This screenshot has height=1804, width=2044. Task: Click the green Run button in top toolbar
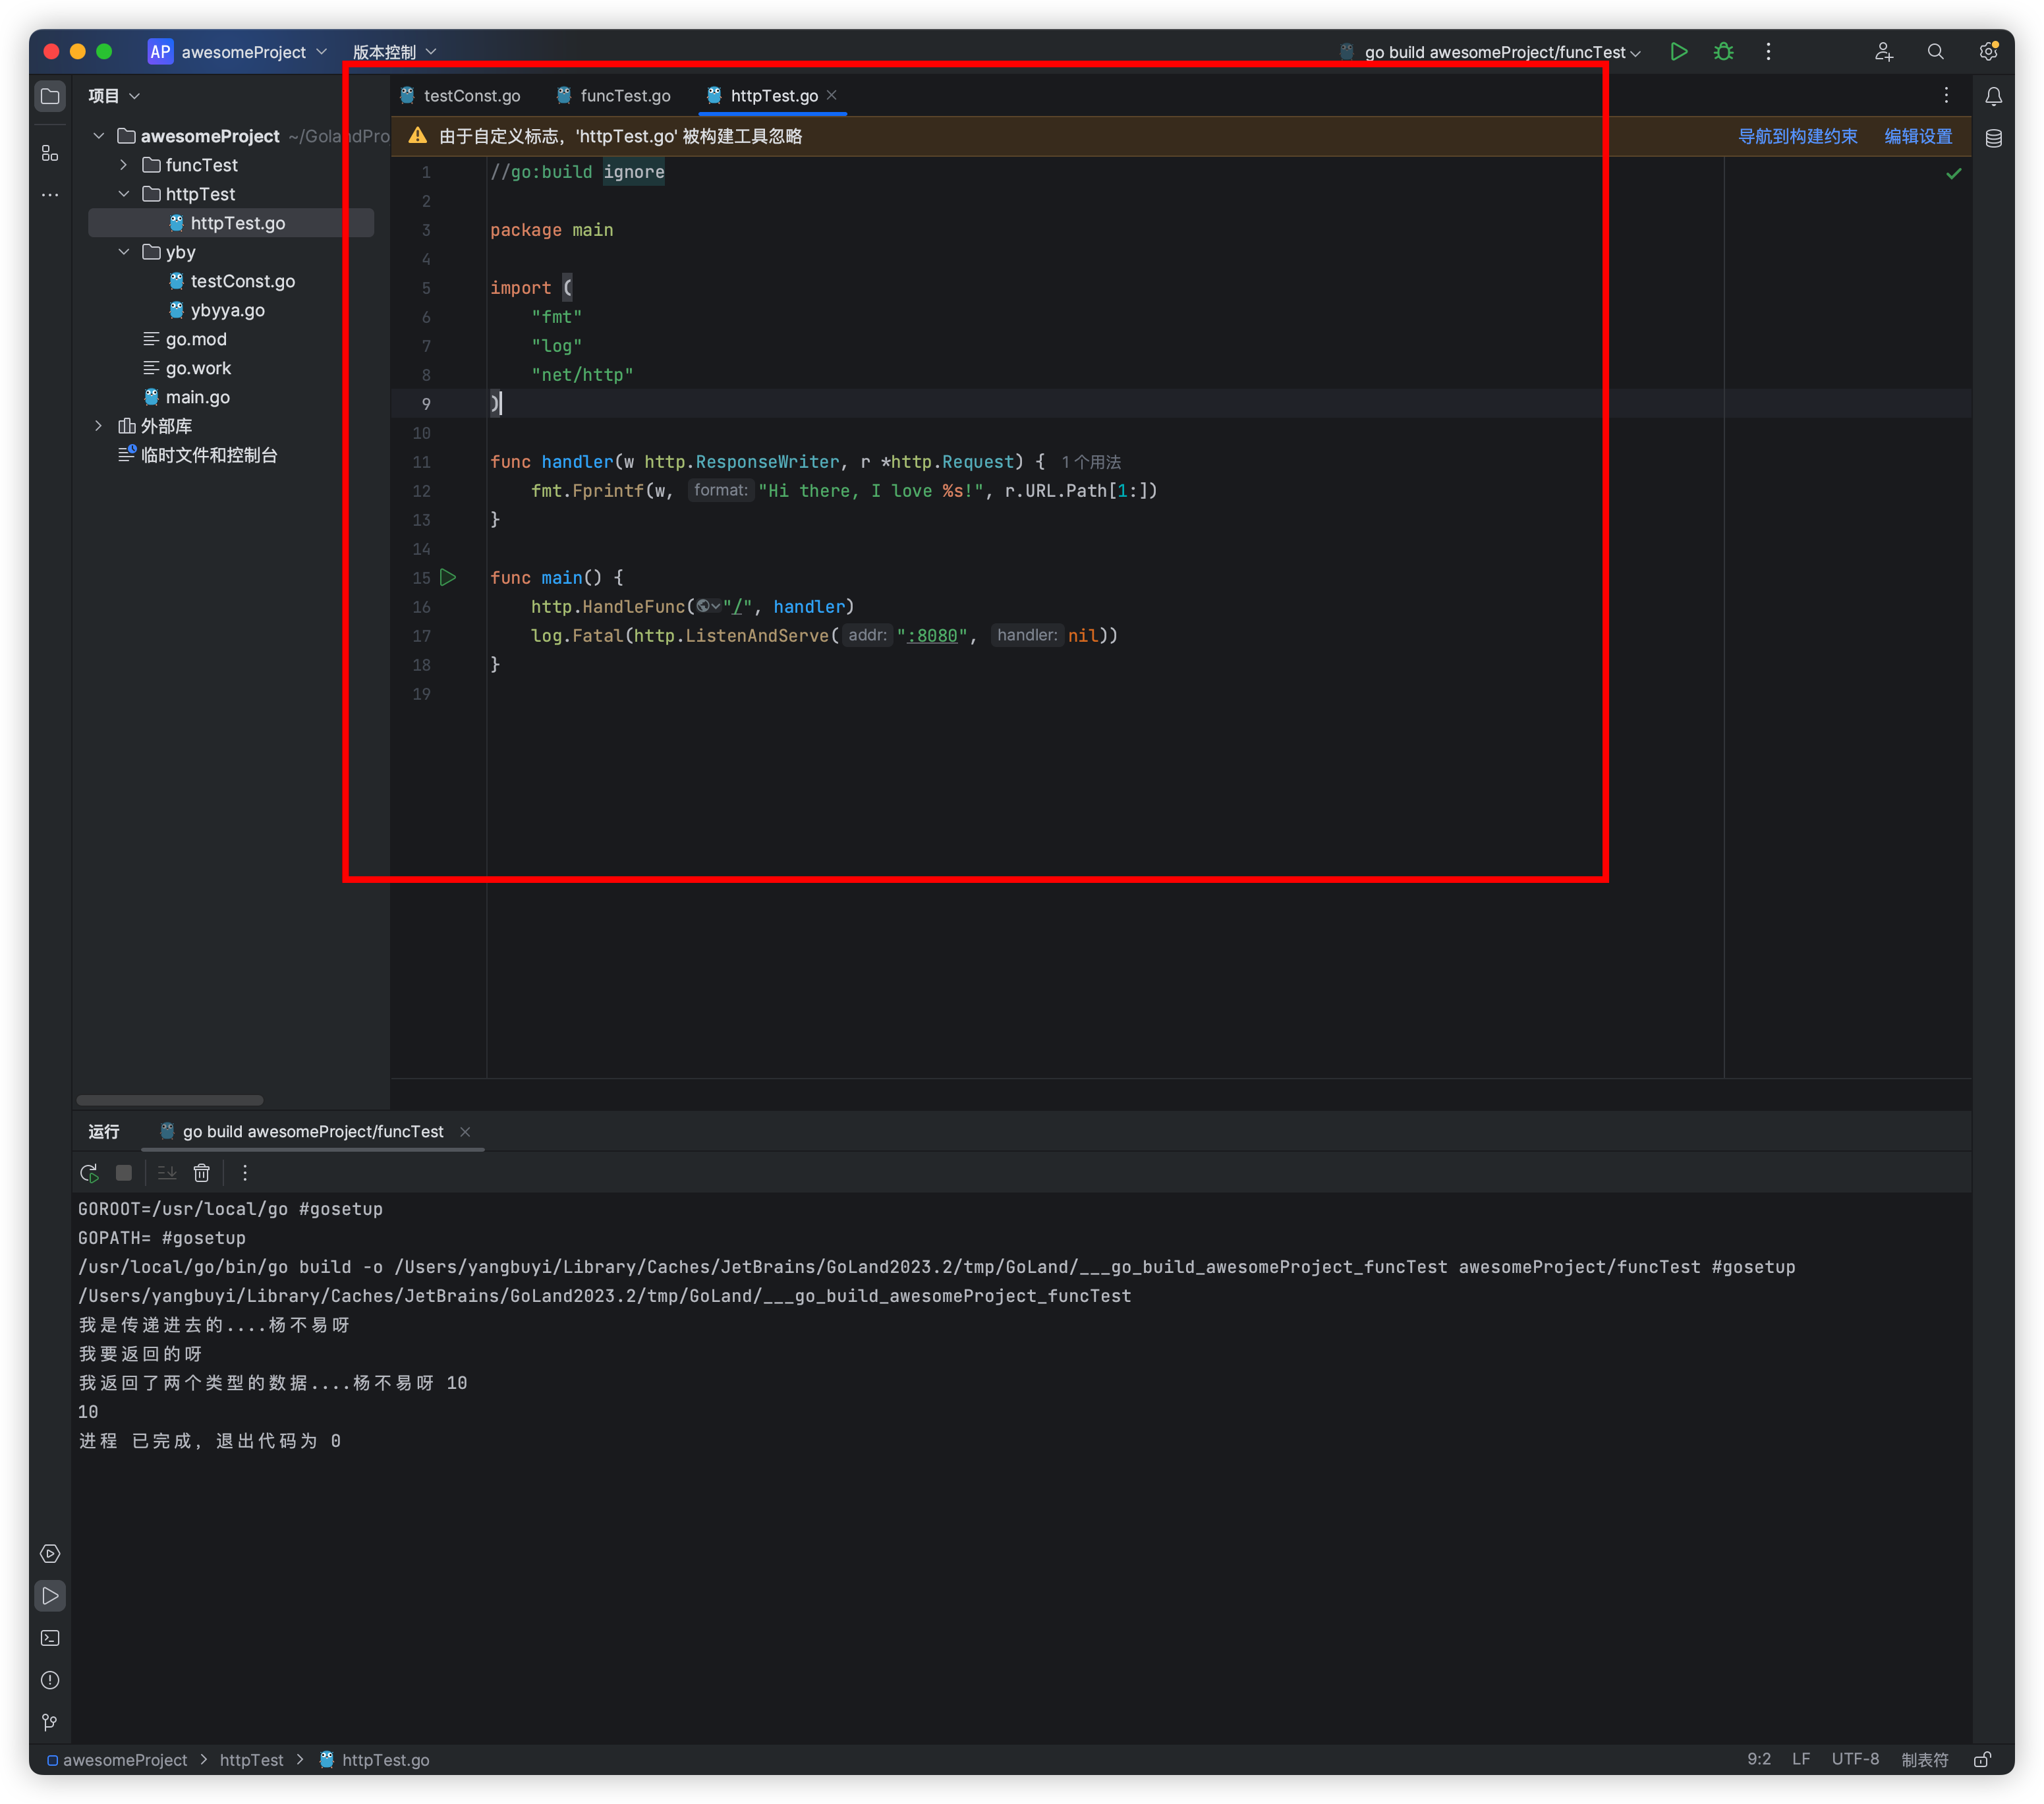click(1679, 51)
